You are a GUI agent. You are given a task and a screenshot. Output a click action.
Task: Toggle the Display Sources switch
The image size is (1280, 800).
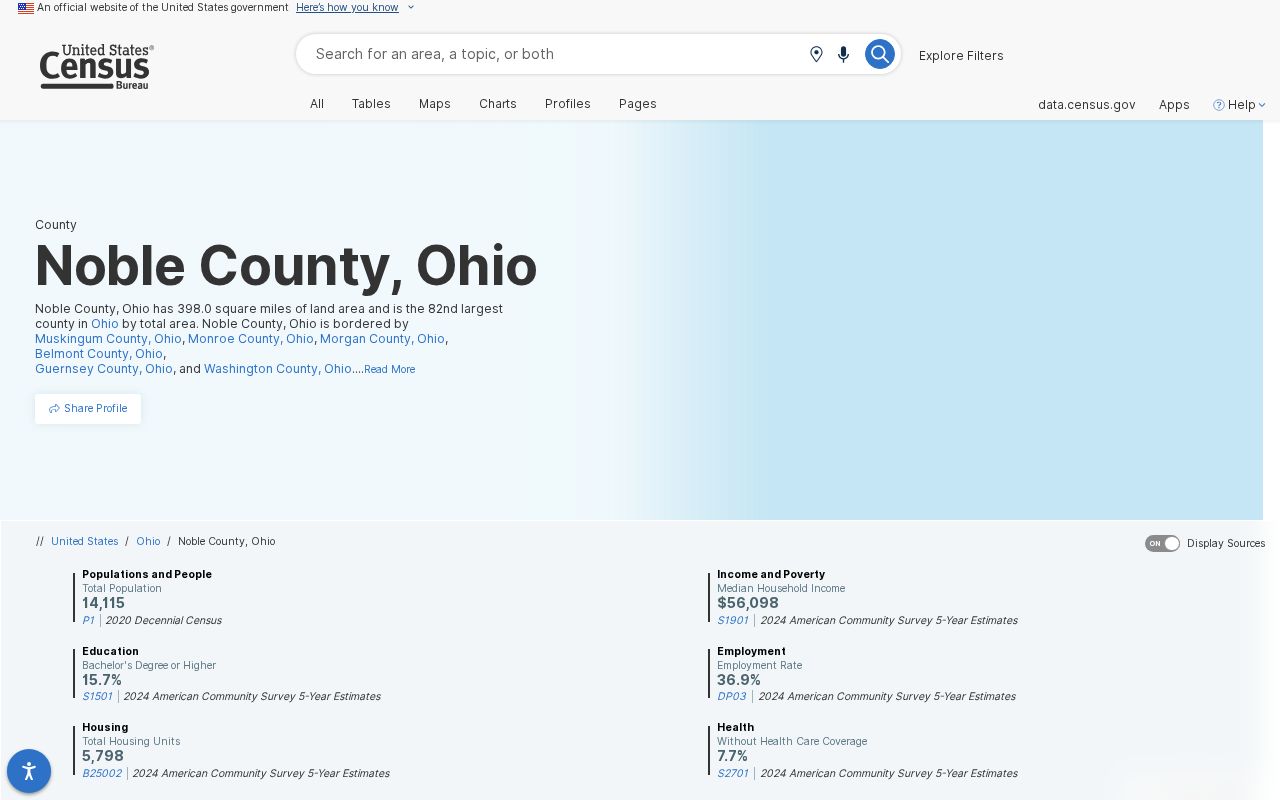click(x=1163, y=543)
